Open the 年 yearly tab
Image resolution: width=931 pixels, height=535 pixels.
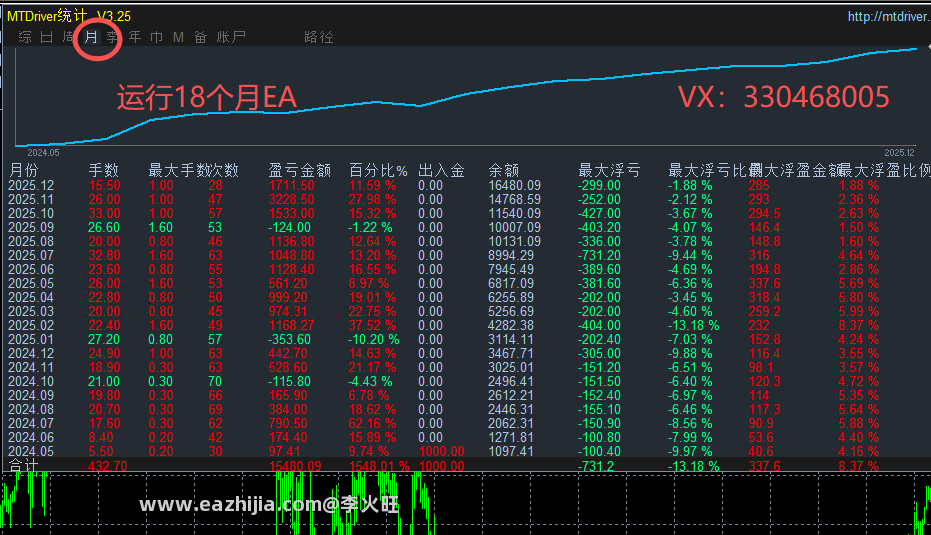(x=135, y=37)
